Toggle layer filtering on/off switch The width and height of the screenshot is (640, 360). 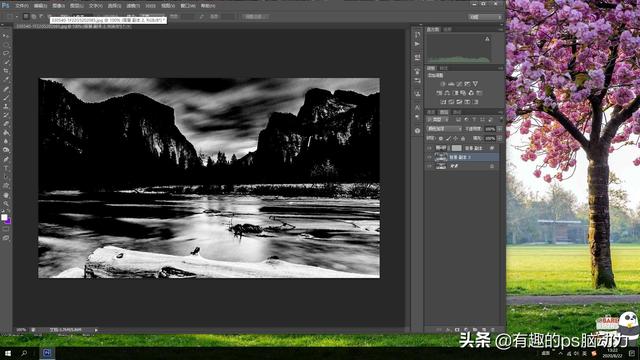tap(501, 119)
